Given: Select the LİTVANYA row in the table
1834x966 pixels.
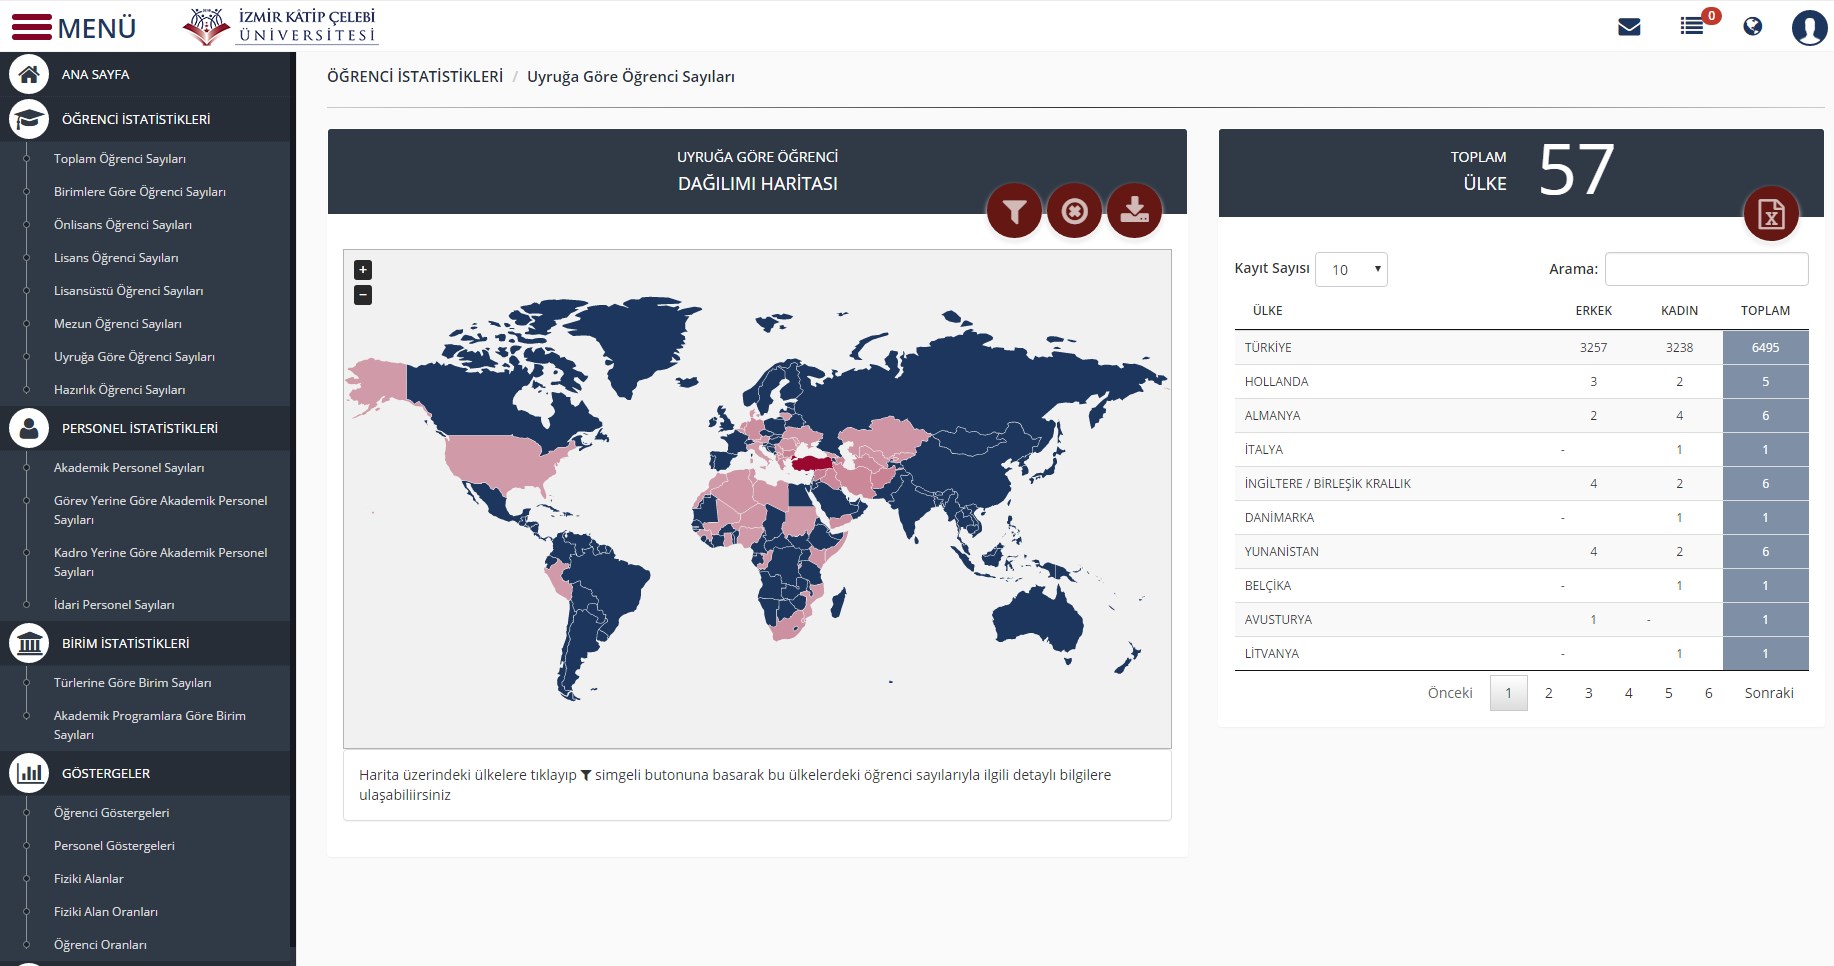Looking at the screenshot, I should point(1521,653).
